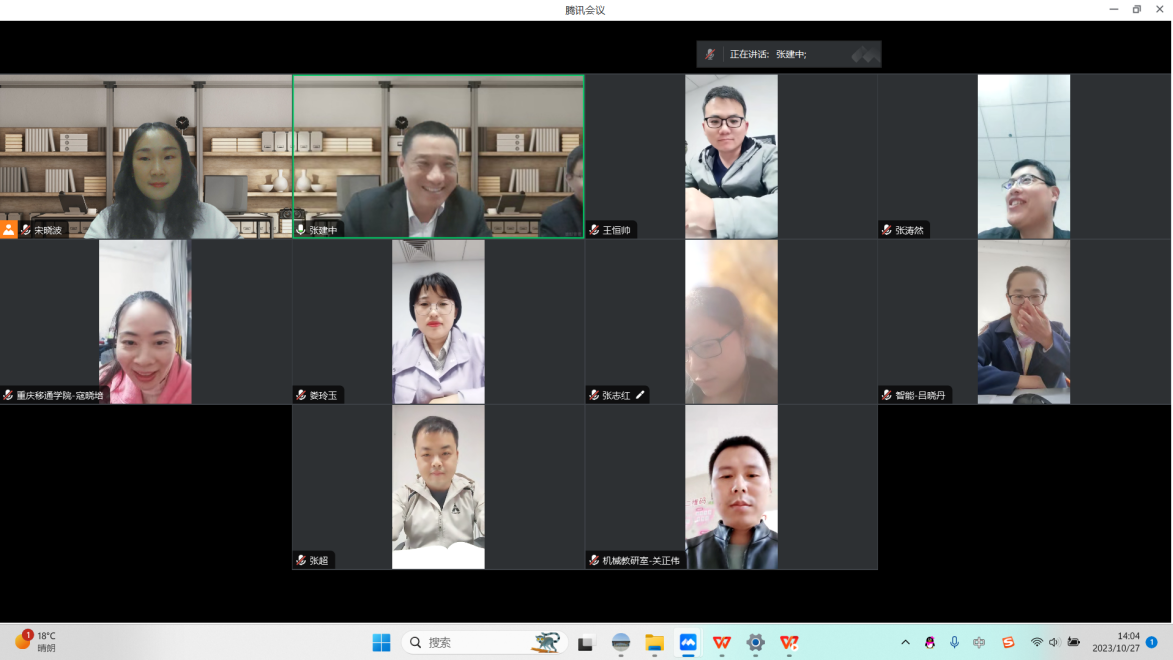Select 机械教研室-关正伟's video tile
1173x660 pixels.
pos(731,487)
